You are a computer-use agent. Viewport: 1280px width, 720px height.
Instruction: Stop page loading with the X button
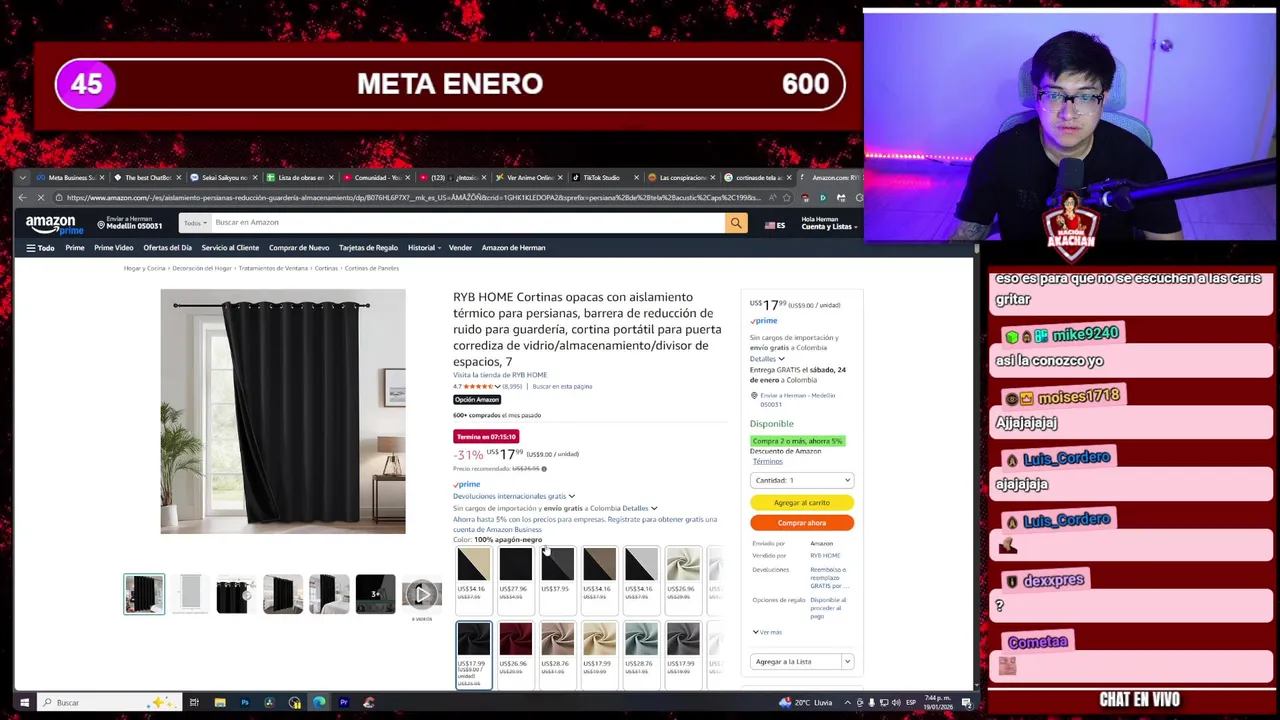pyautogui.click(x=41, y=198)
